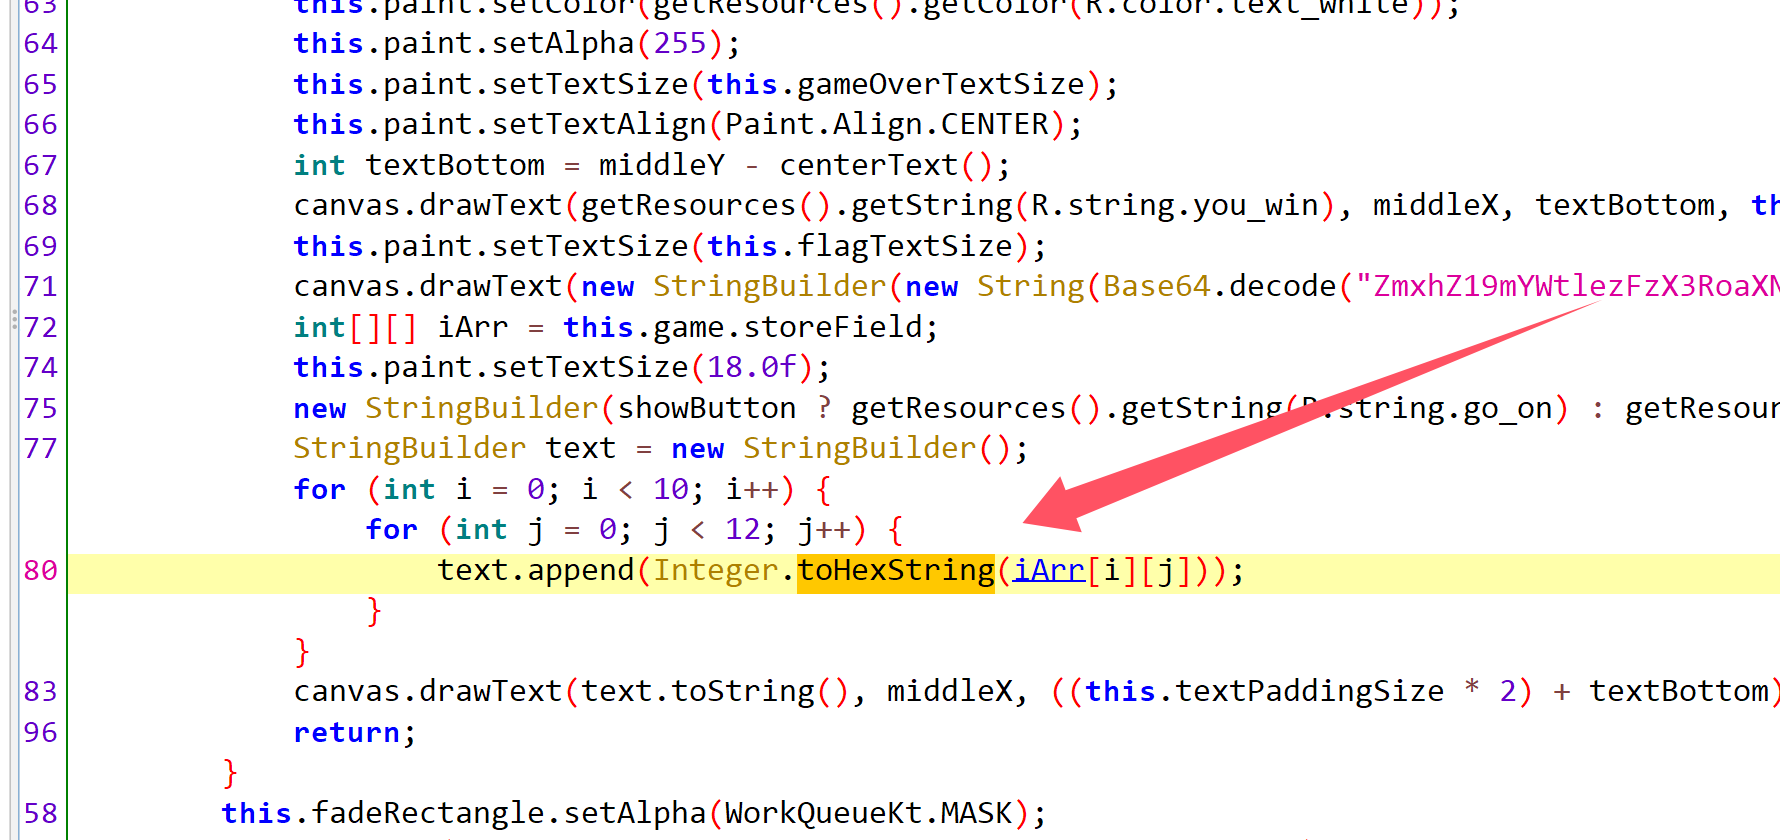This screenshot has width=1780, height=840.
Task: Click centerText() call on line 67
Action: 886,165
